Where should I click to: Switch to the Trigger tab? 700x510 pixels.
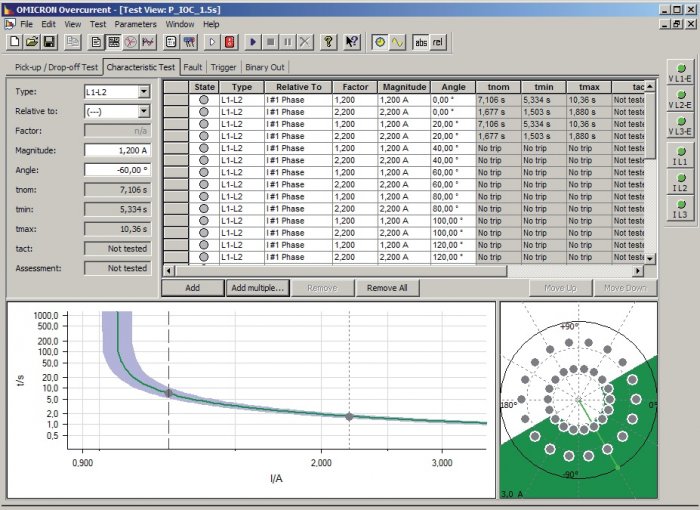coord(223,67)
